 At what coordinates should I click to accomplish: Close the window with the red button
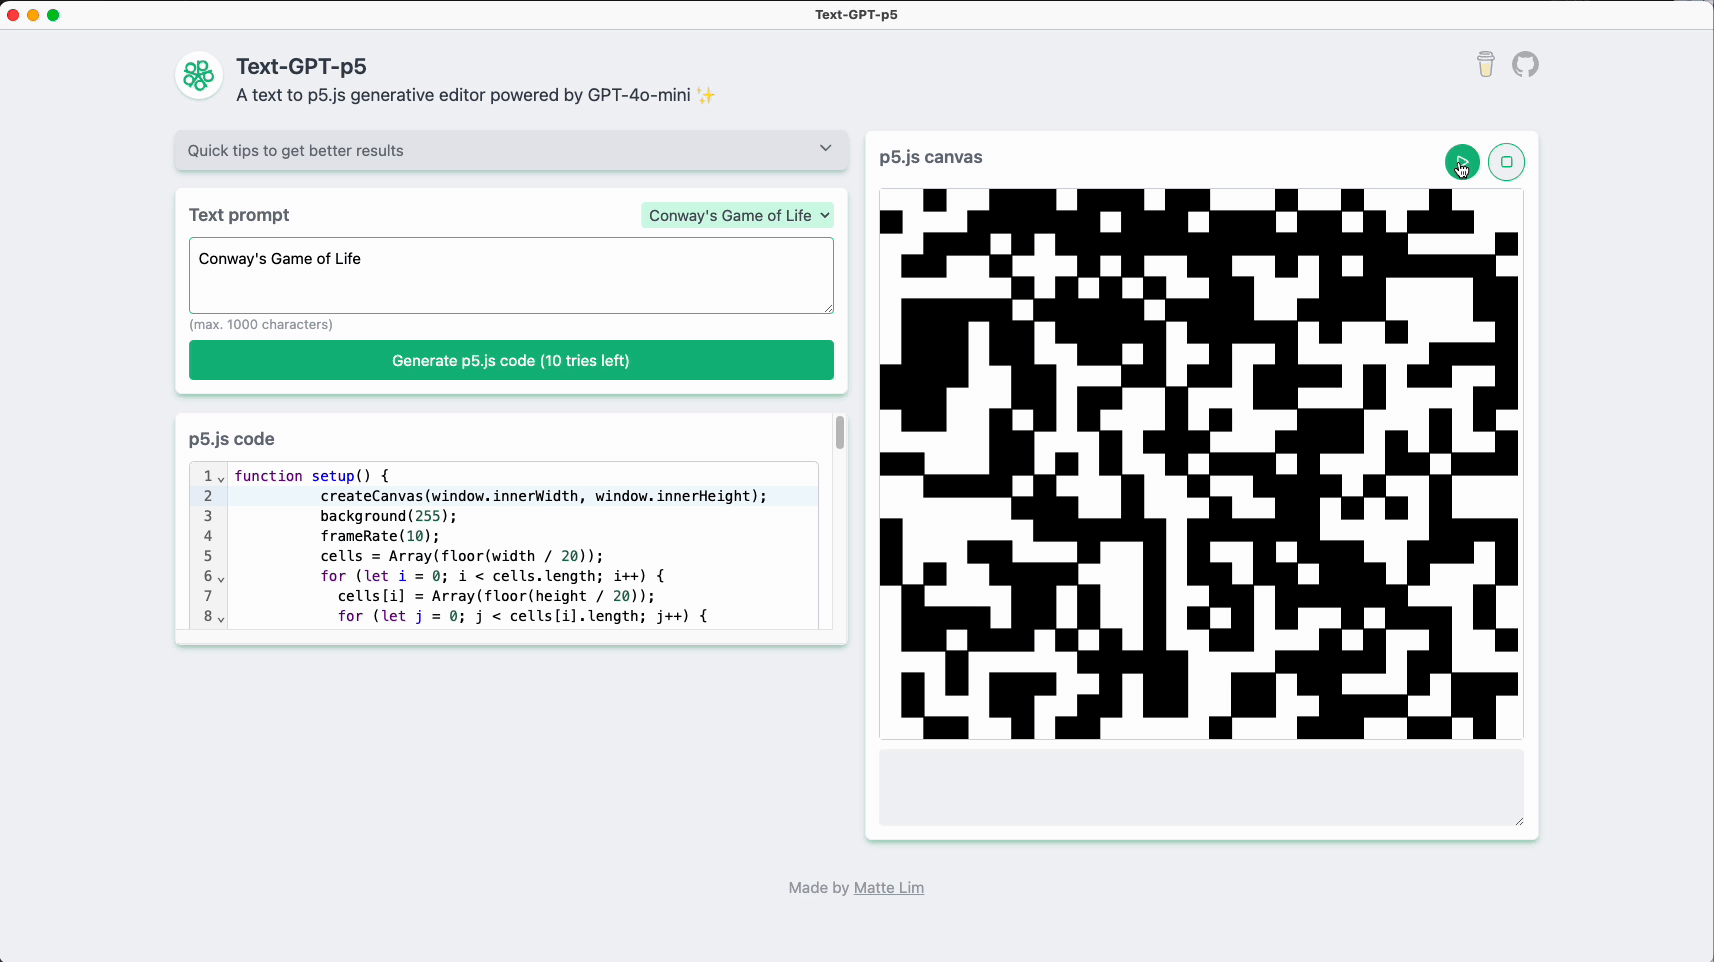(13, 15)
